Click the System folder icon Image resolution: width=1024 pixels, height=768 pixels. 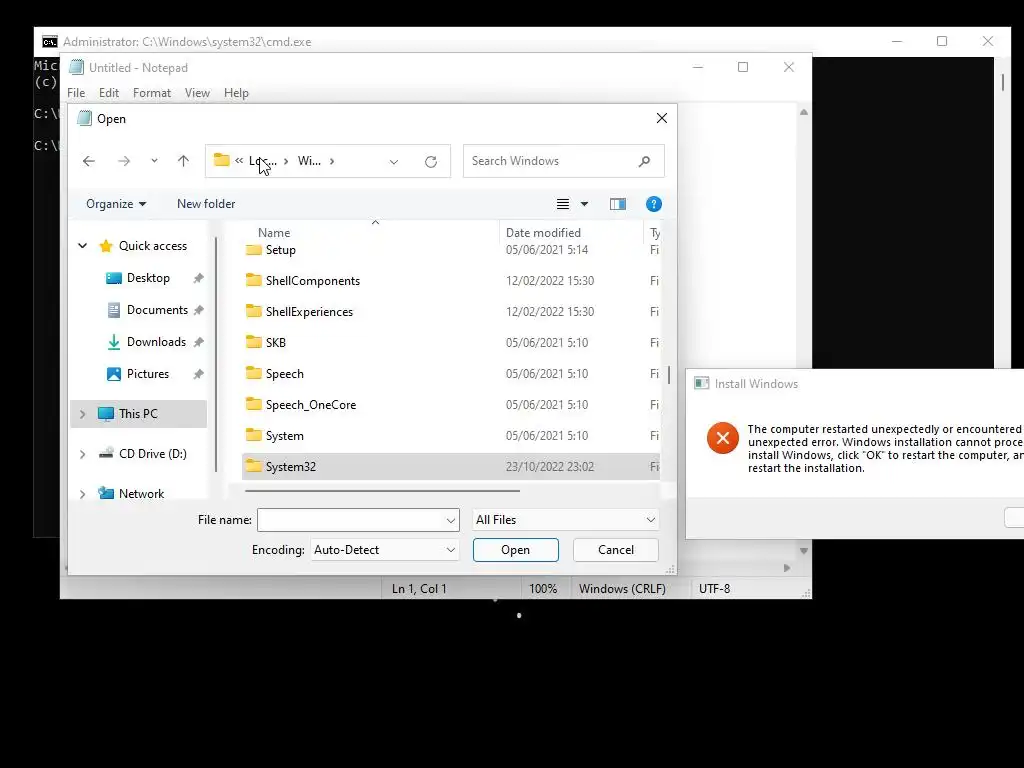(253, 435)
